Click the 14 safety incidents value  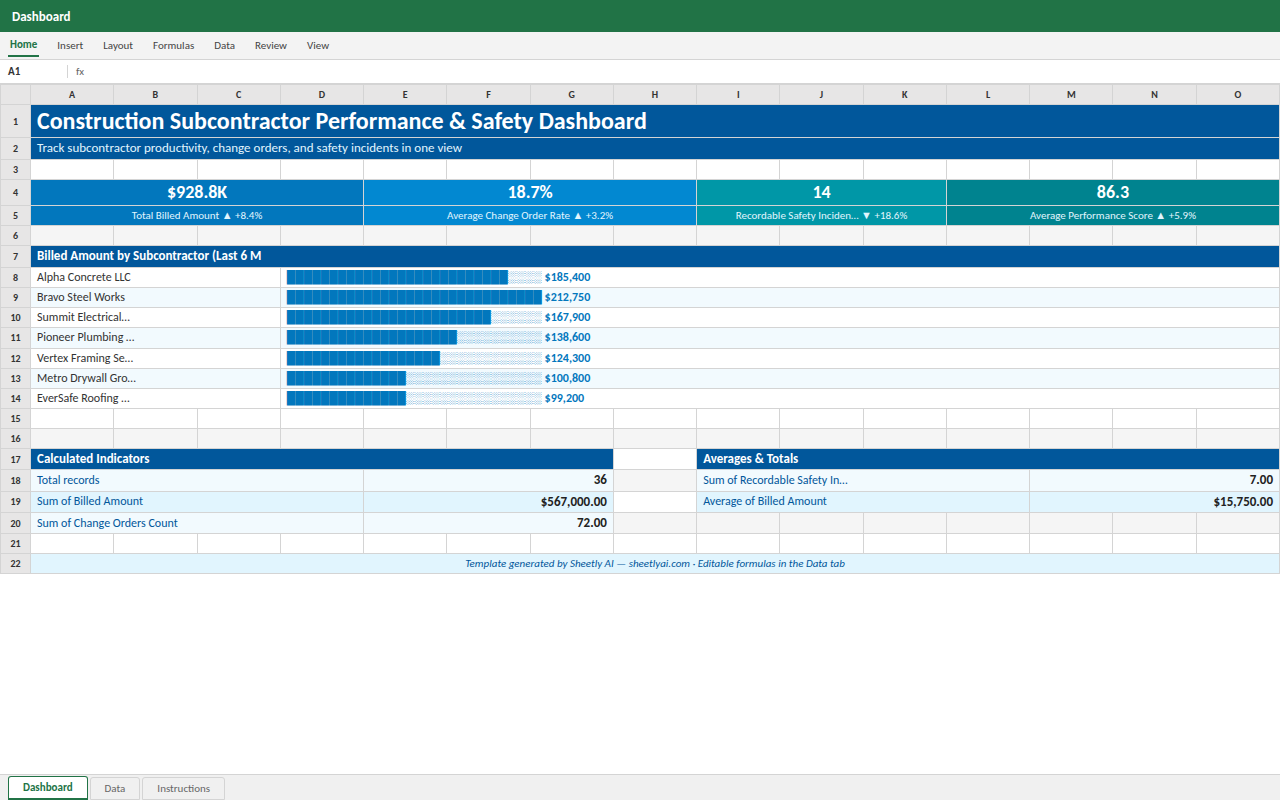coord(822,192)
